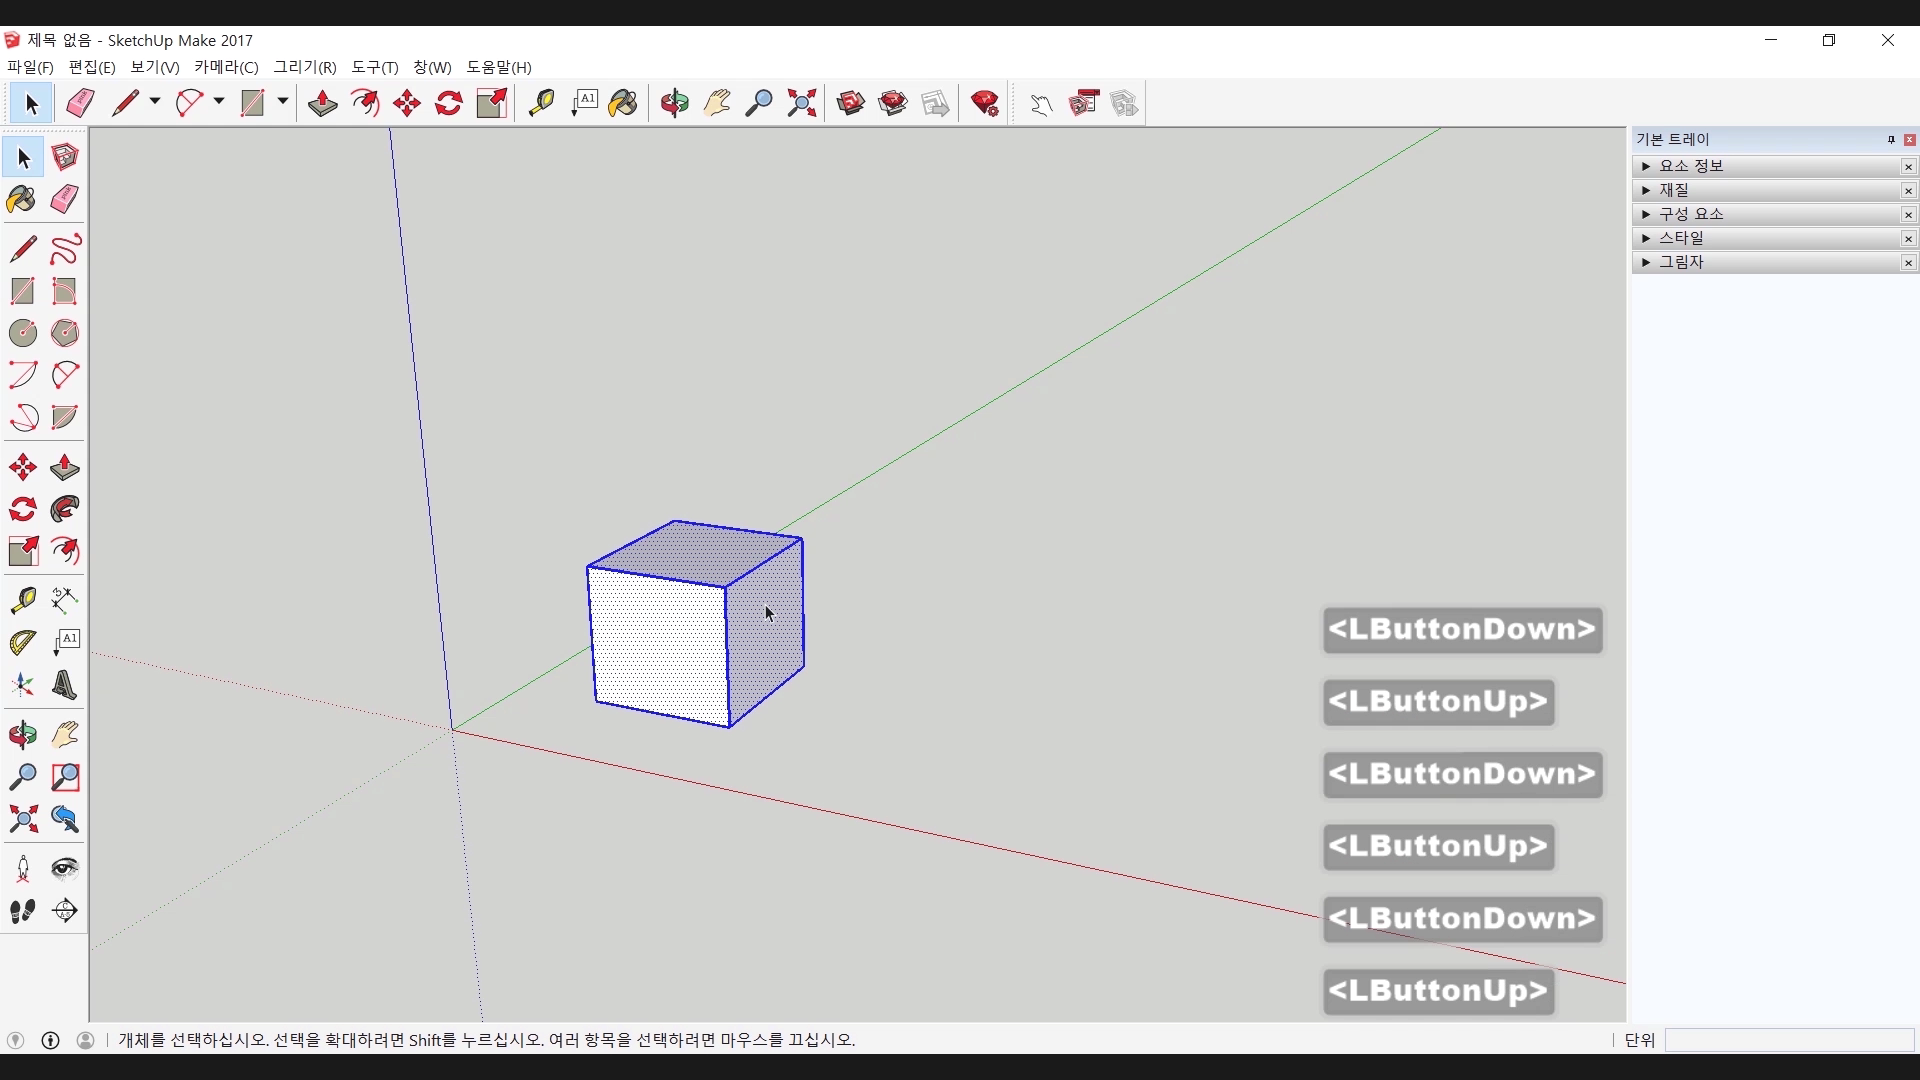Select the Freehand drawing tool

[65, 249]
